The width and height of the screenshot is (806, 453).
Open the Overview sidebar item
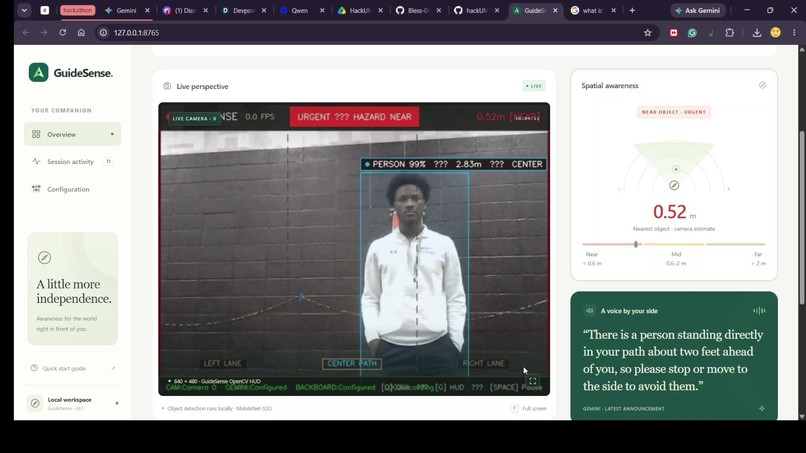[x=72, y=134]
